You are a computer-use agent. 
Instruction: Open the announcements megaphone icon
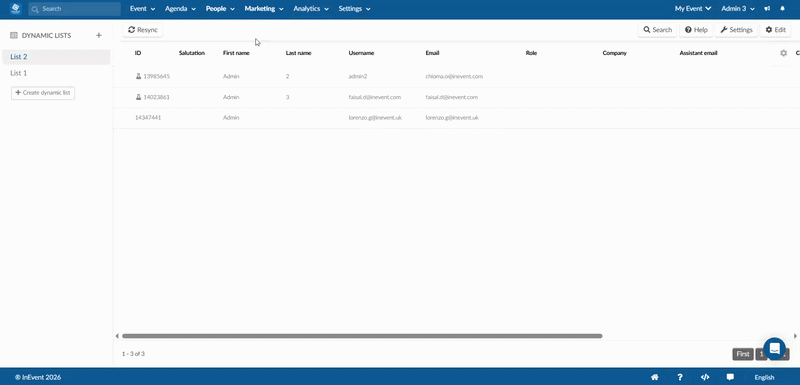click(x=767, y=9)
